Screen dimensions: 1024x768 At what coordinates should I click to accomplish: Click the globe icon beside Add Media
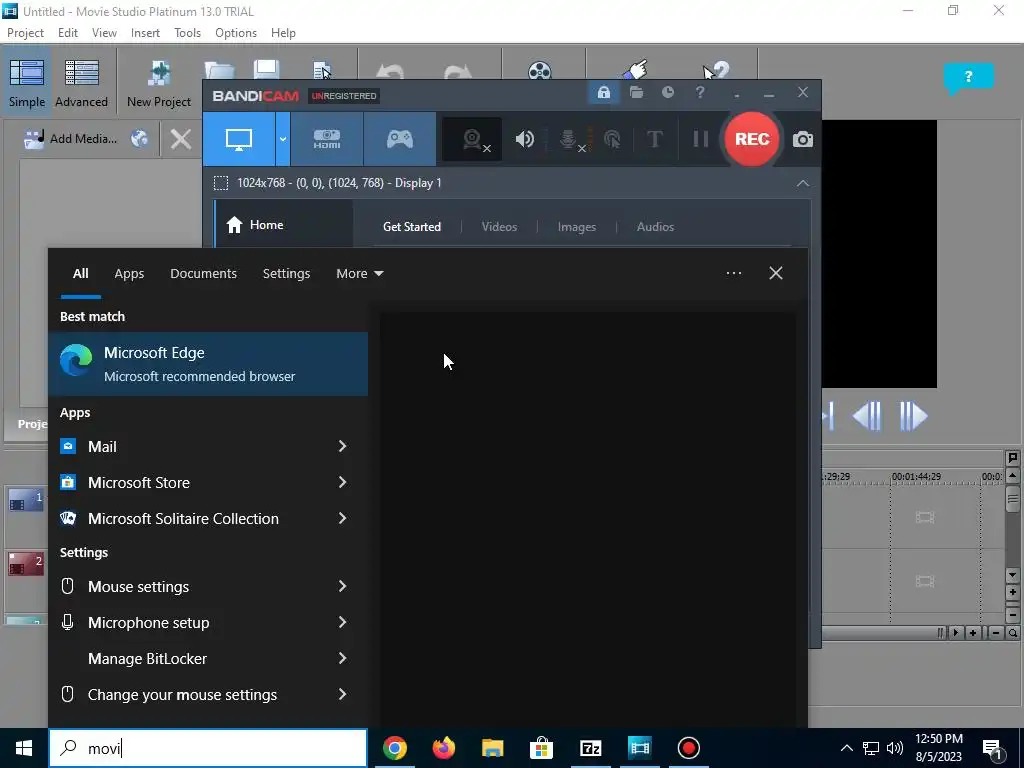[x=139, y=138]
